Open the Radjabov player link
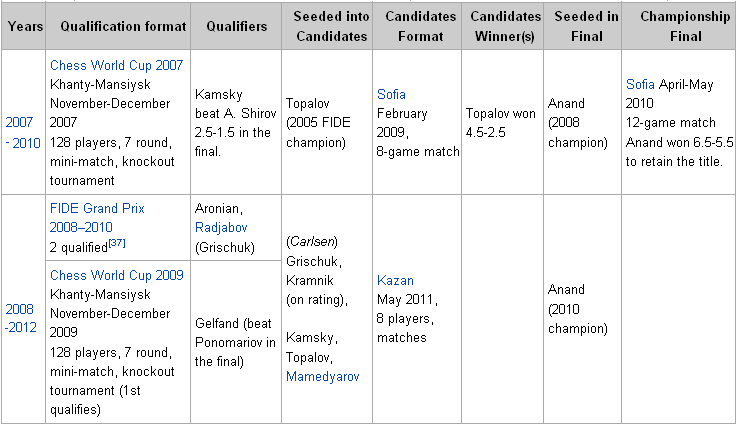737x424 pixels. click(223, 226)
